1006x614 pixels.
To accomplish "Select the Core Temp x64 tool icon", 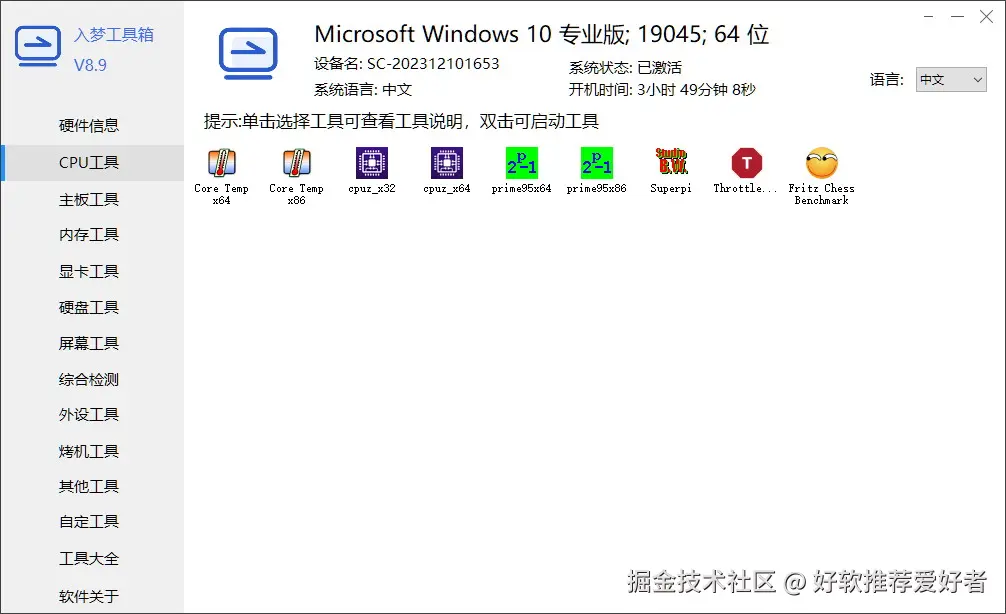I will [221, 163].
